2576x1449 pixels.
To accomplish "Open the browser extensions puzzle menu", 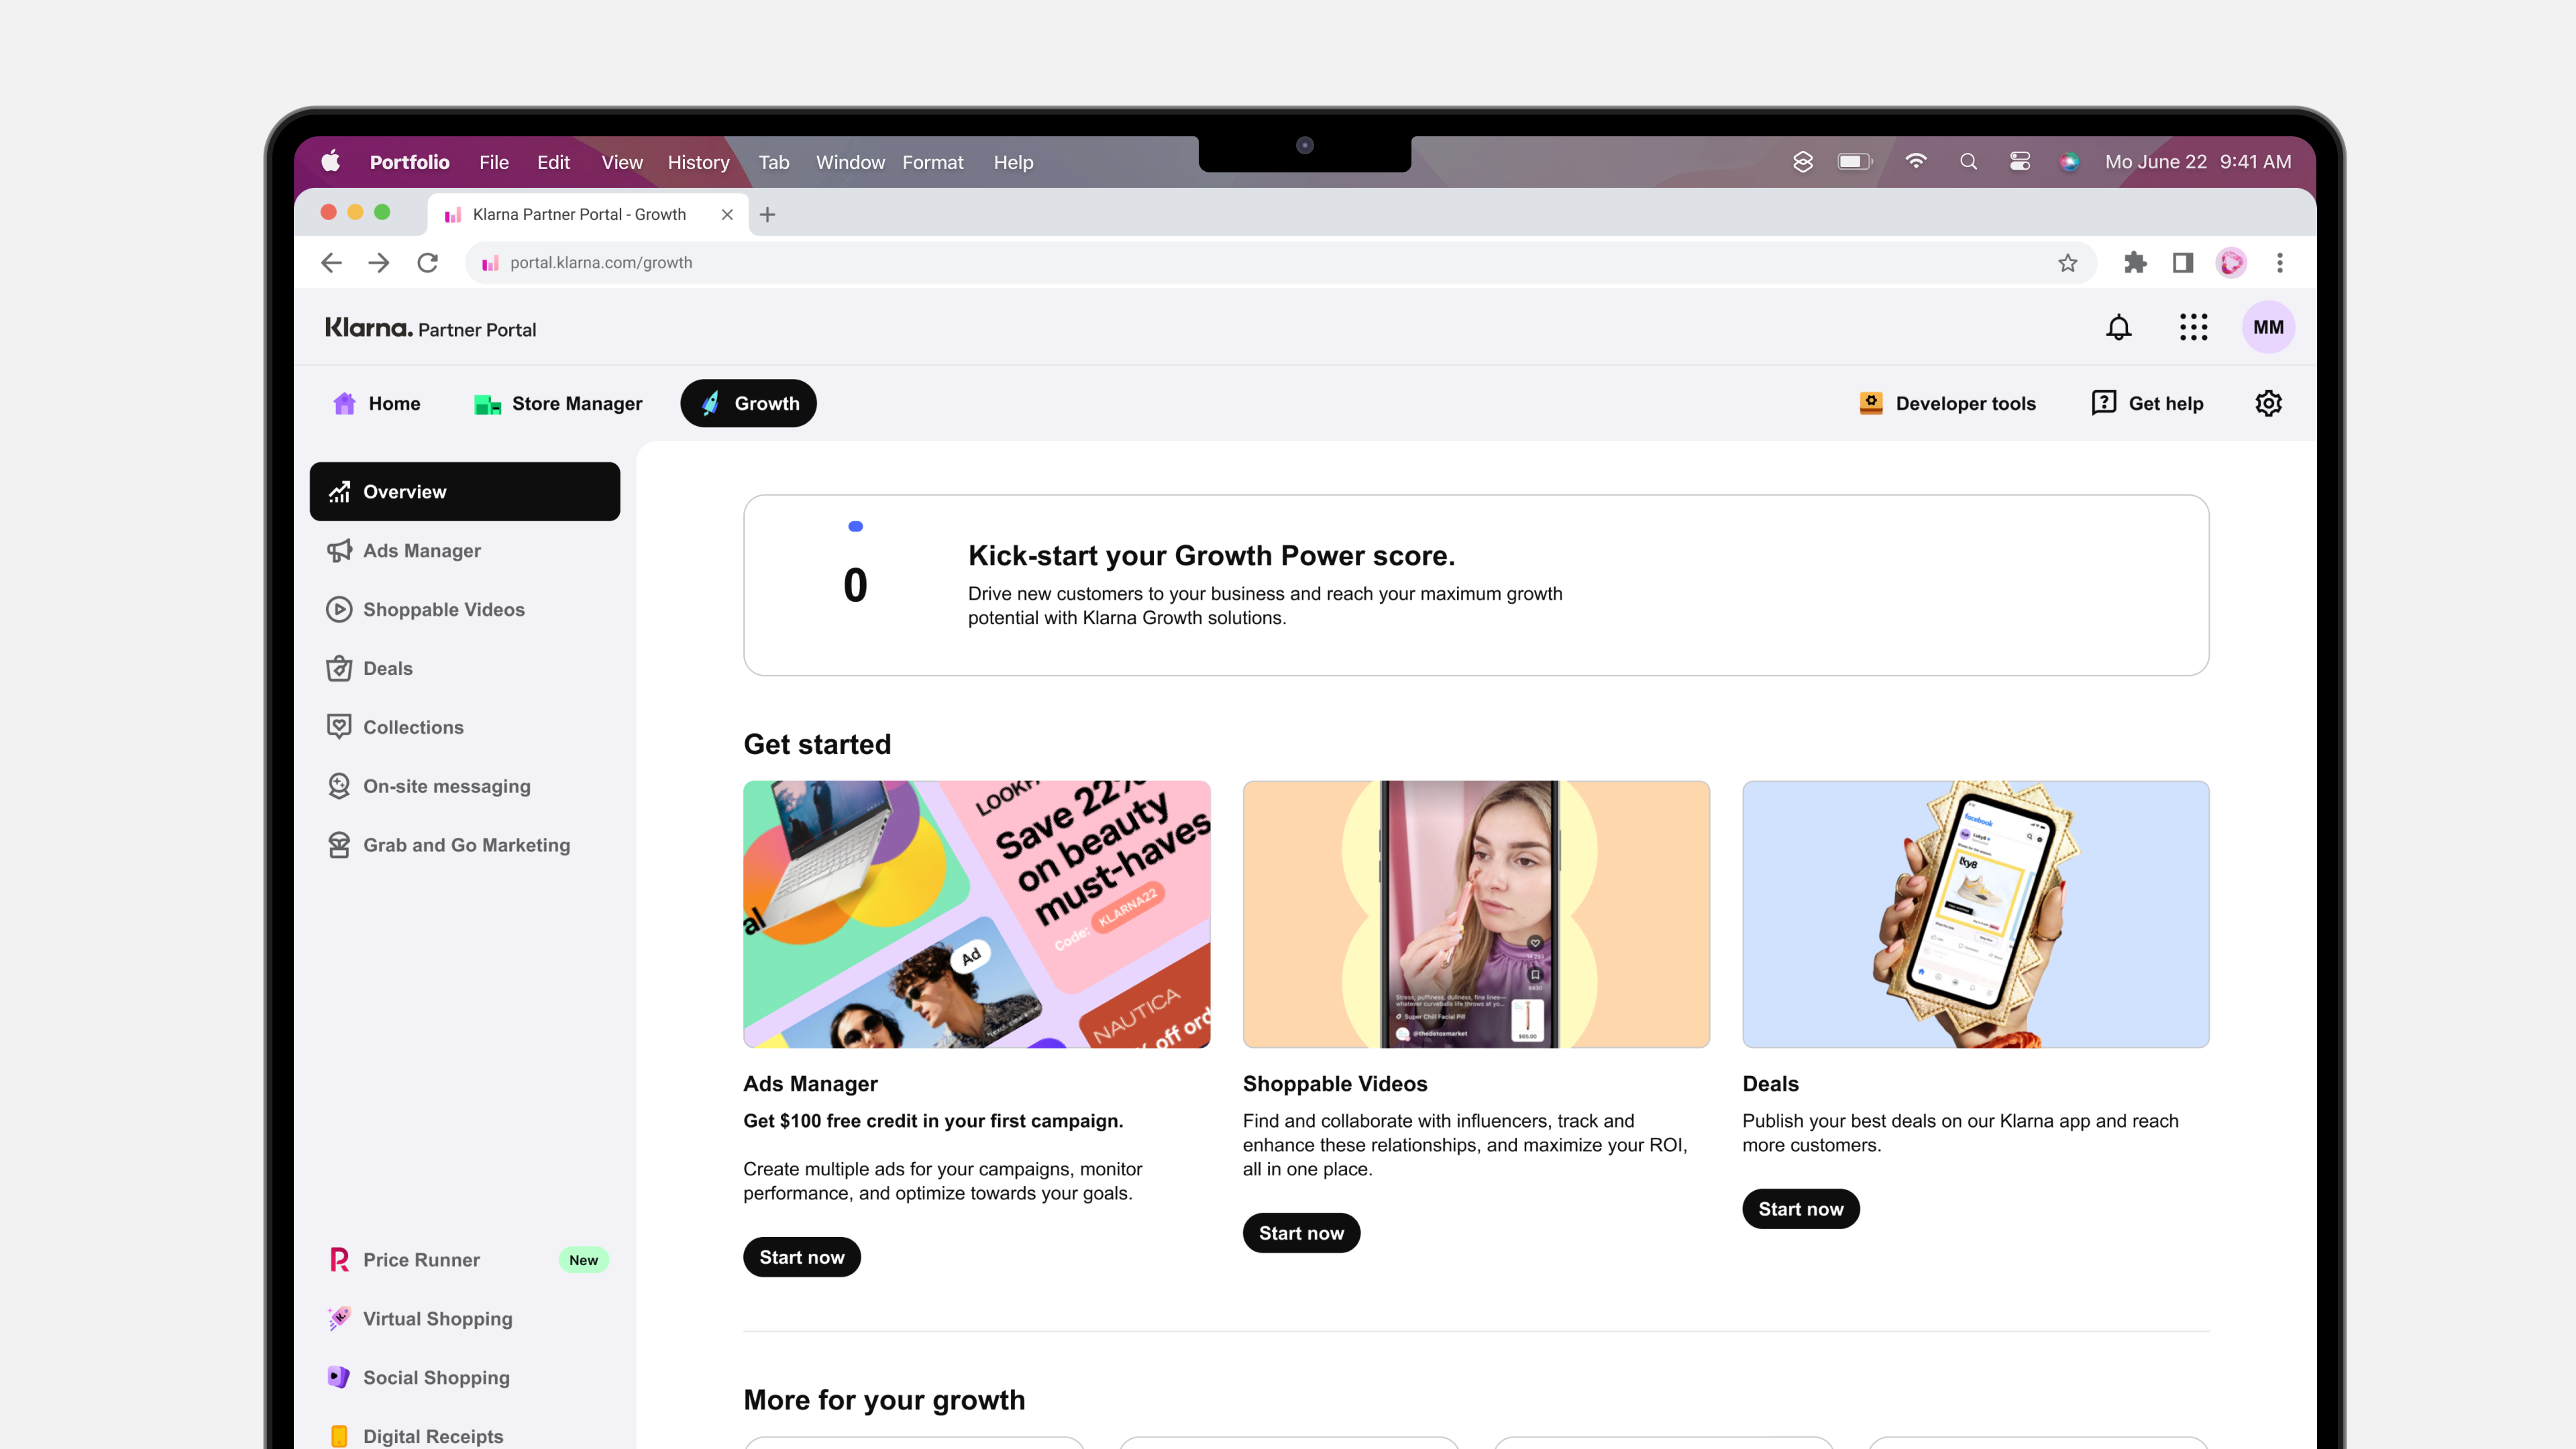I will (x=2136, y=263).
